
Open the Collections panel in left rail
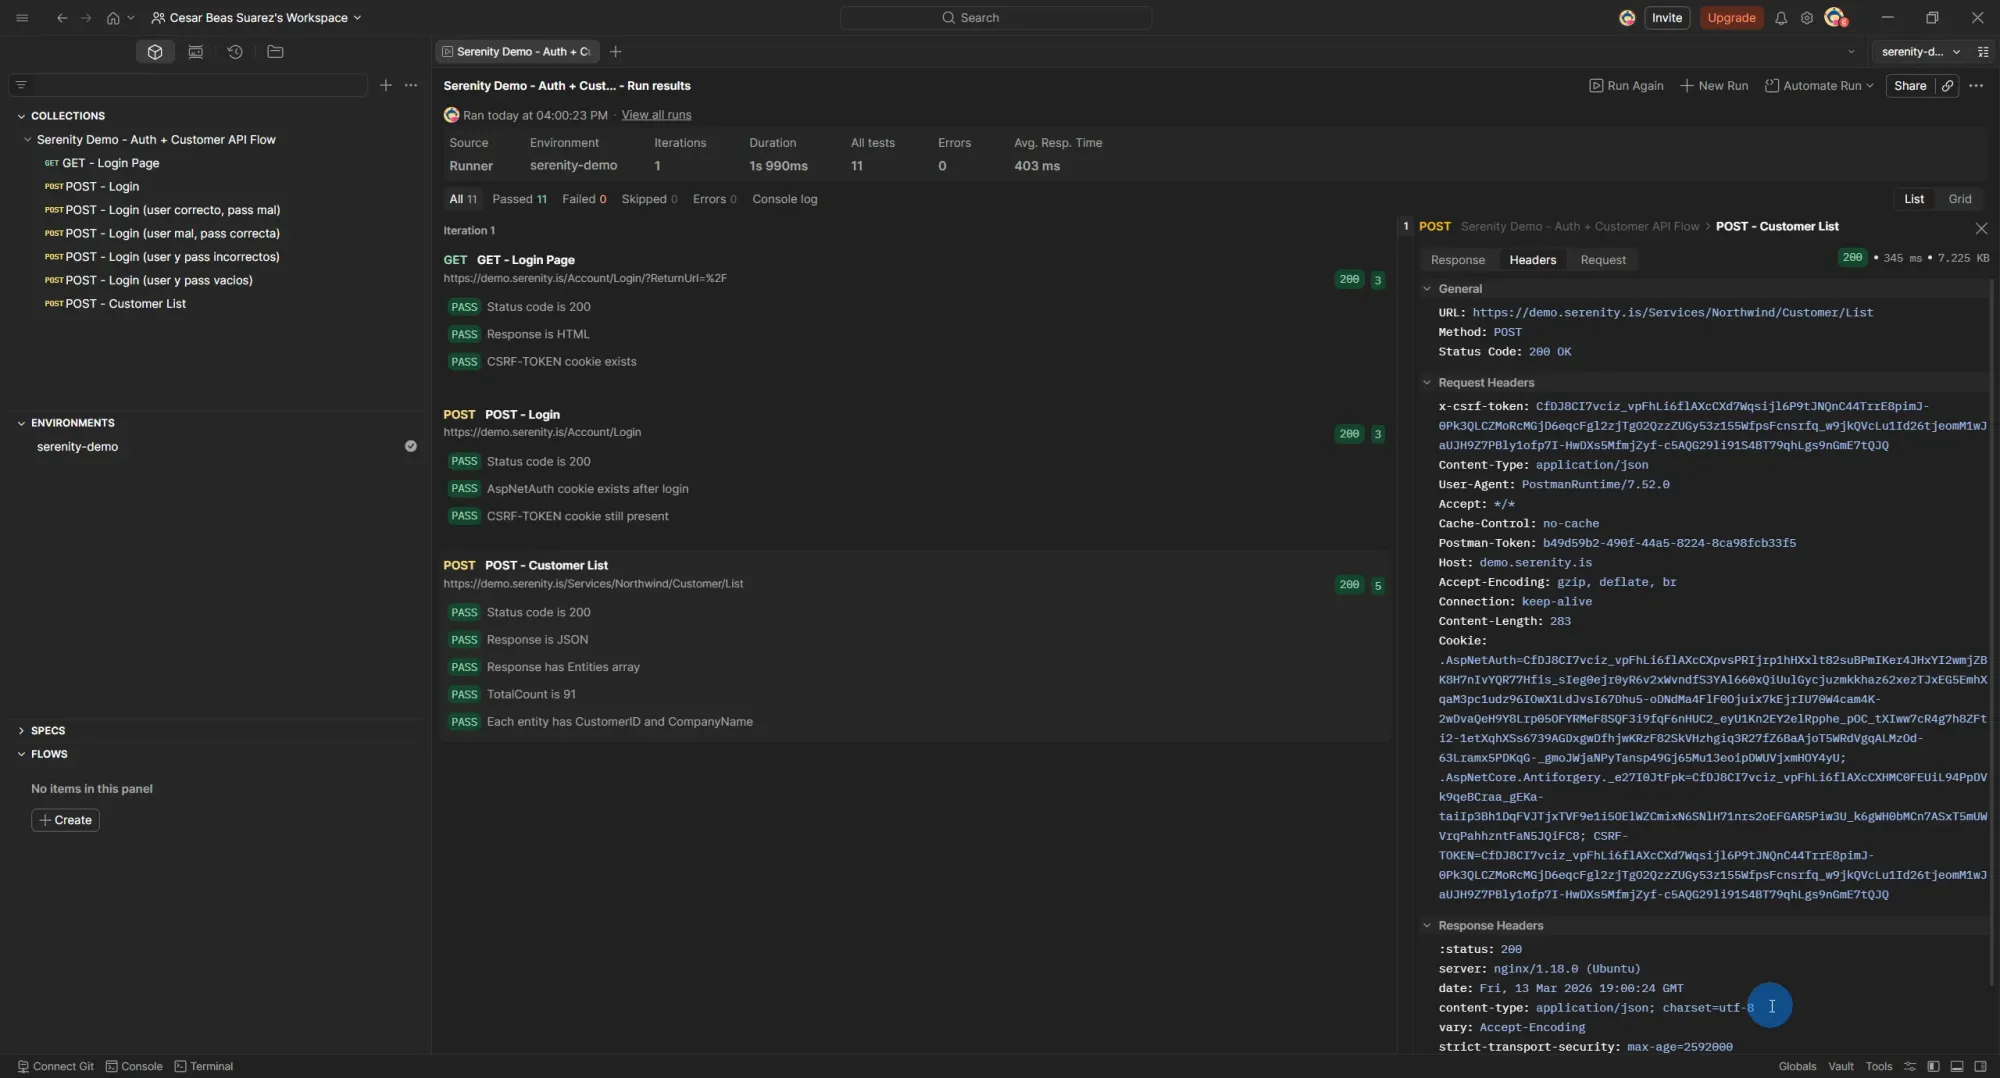(154, 51)
